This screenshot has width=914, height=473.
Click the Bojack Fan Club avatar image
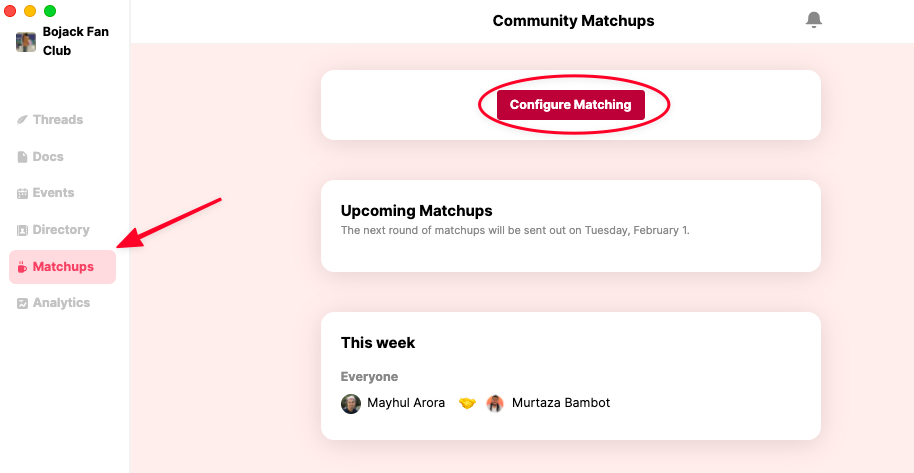pyautogui.click(x=26, y=42)
